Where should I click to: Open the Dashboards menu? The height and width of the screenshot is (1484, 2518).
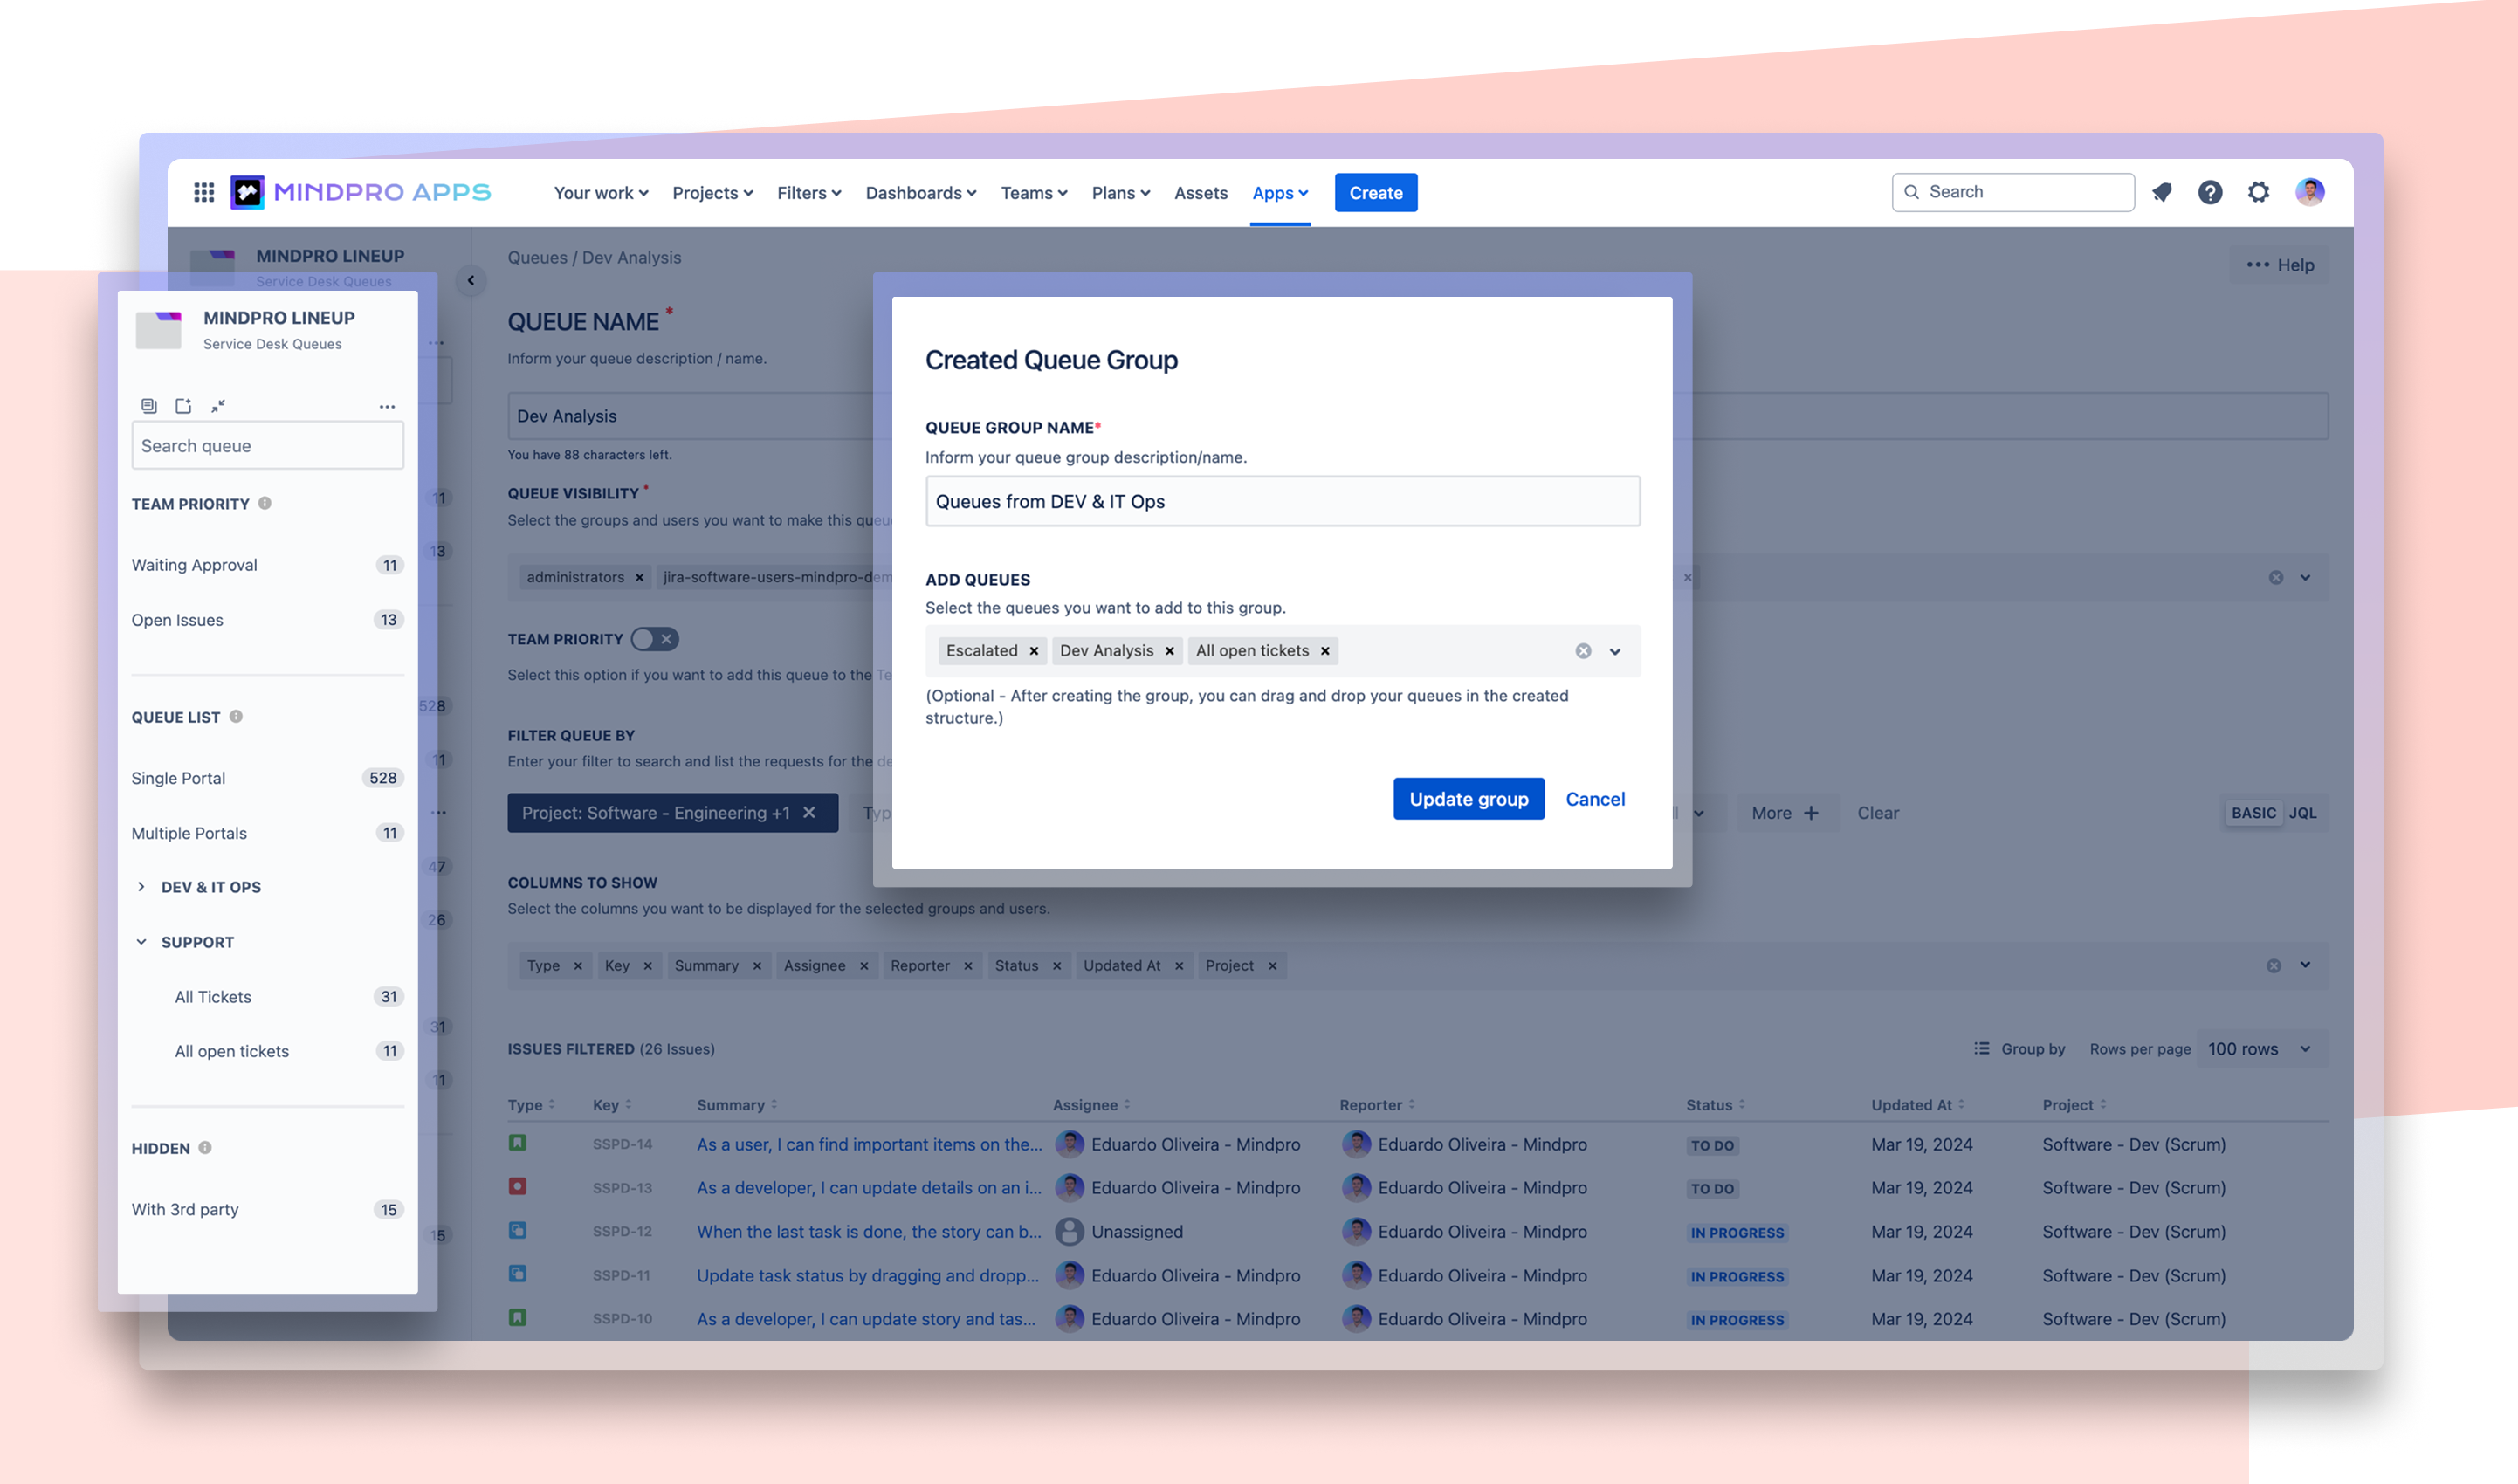[920, 192]
